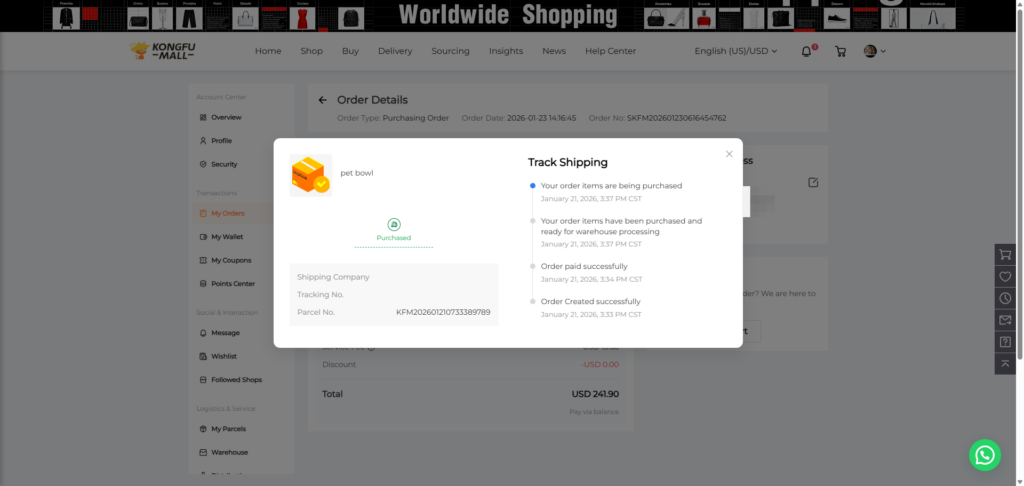Click the back-to-top arrow icon

[x=1005, y=363]
